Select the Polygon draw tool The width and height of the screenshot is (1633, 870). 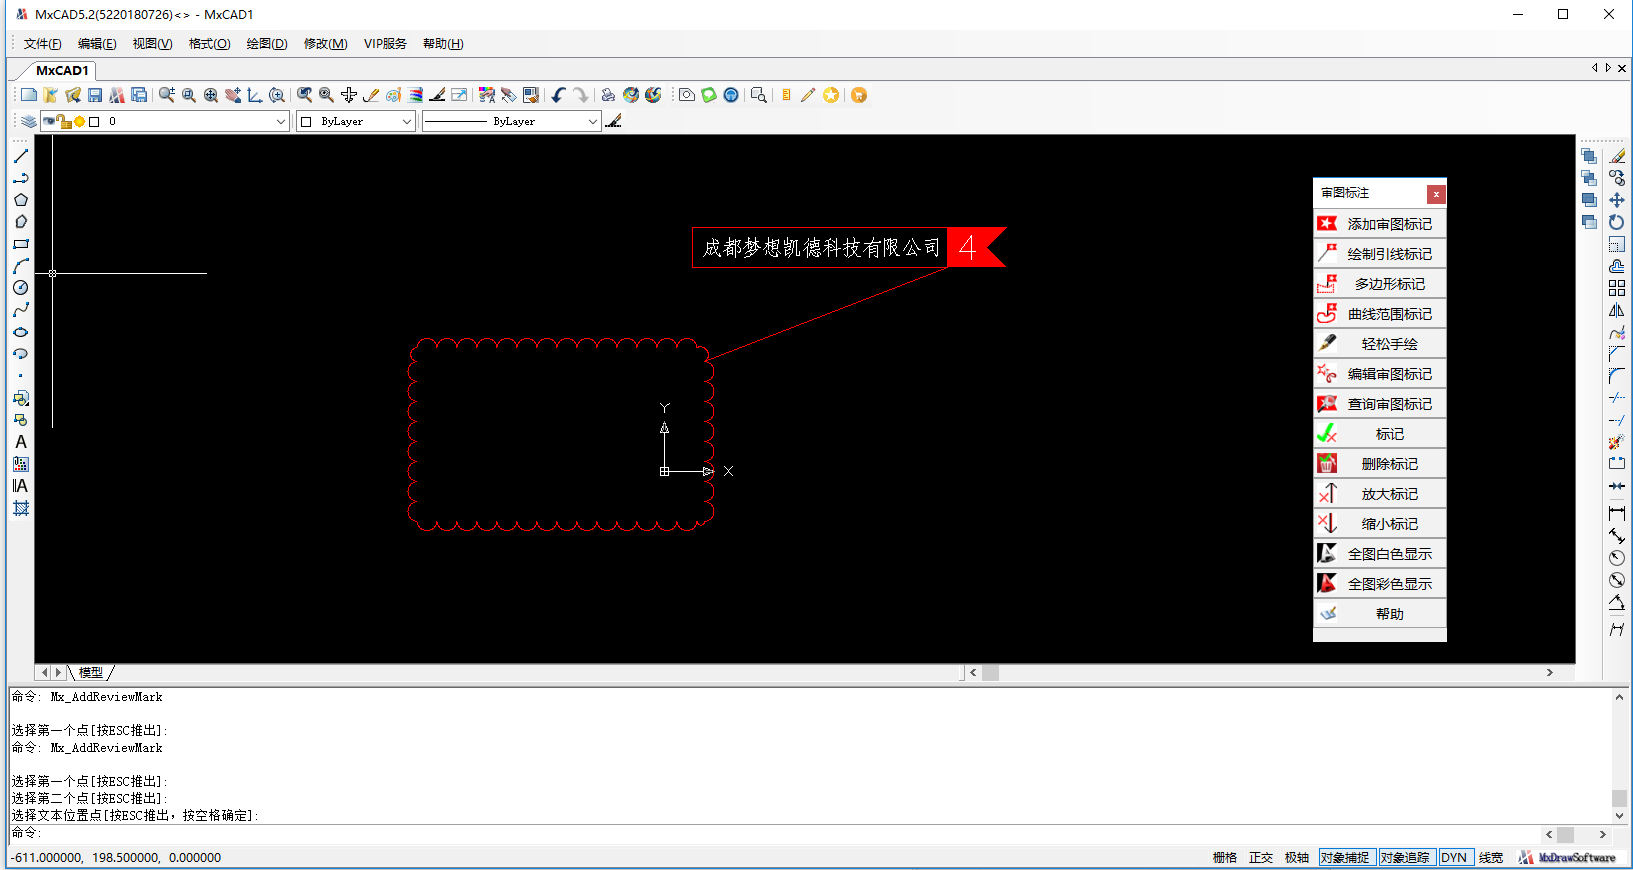[x=20, y=200]
